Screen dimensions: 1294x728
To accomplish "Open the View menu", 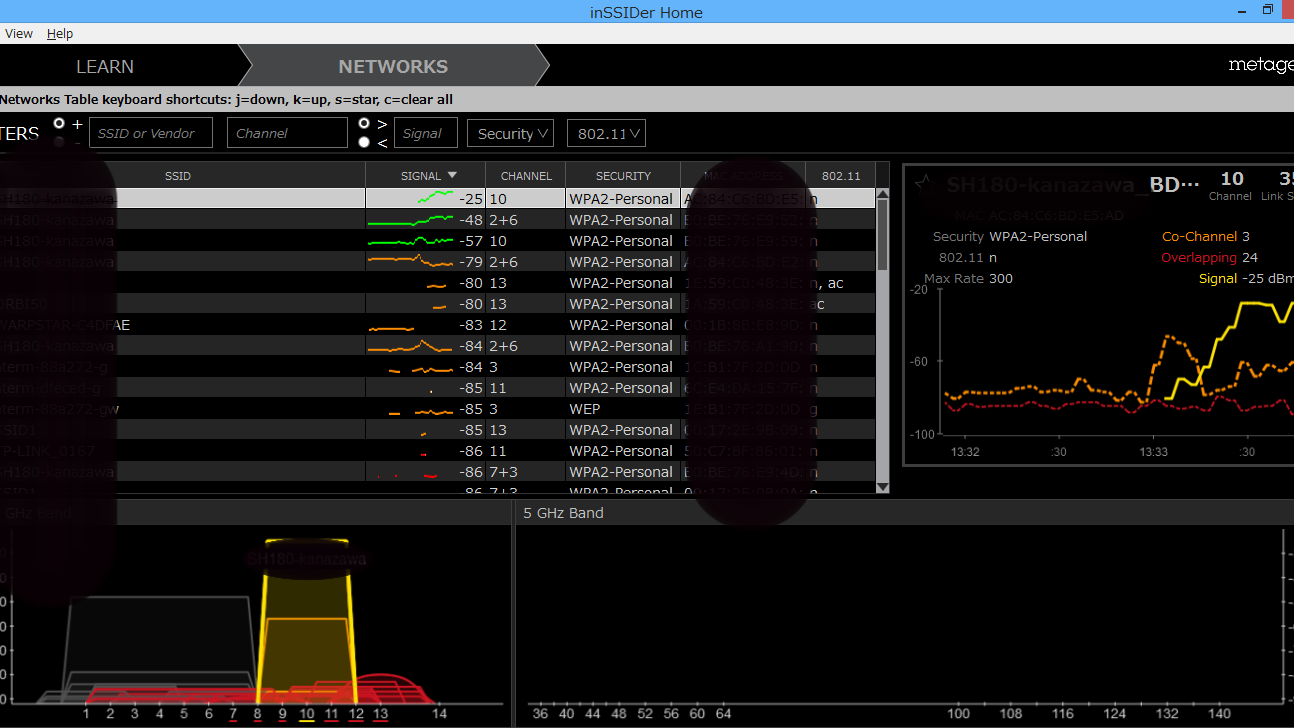I will [18, 33].
